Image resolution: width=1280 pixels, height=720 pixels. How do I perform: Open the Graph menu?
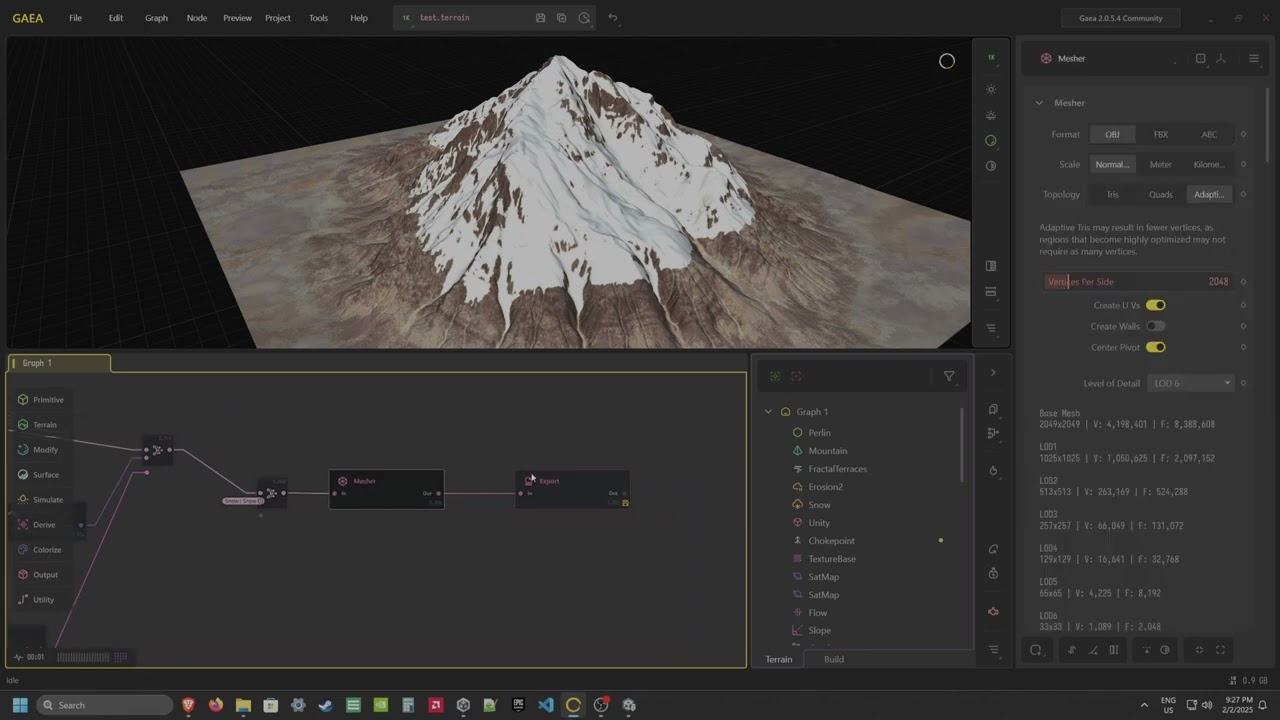tap(156, 18)
